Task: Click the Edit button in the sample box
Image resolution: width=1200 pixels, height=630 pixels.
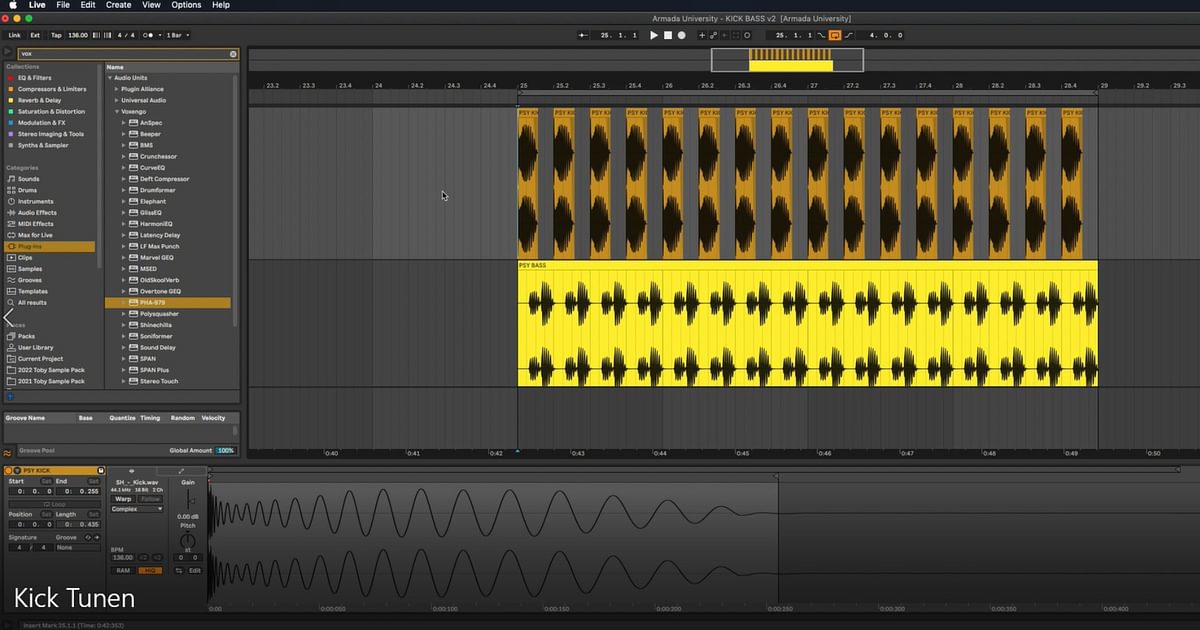Action: pos(195,570)
